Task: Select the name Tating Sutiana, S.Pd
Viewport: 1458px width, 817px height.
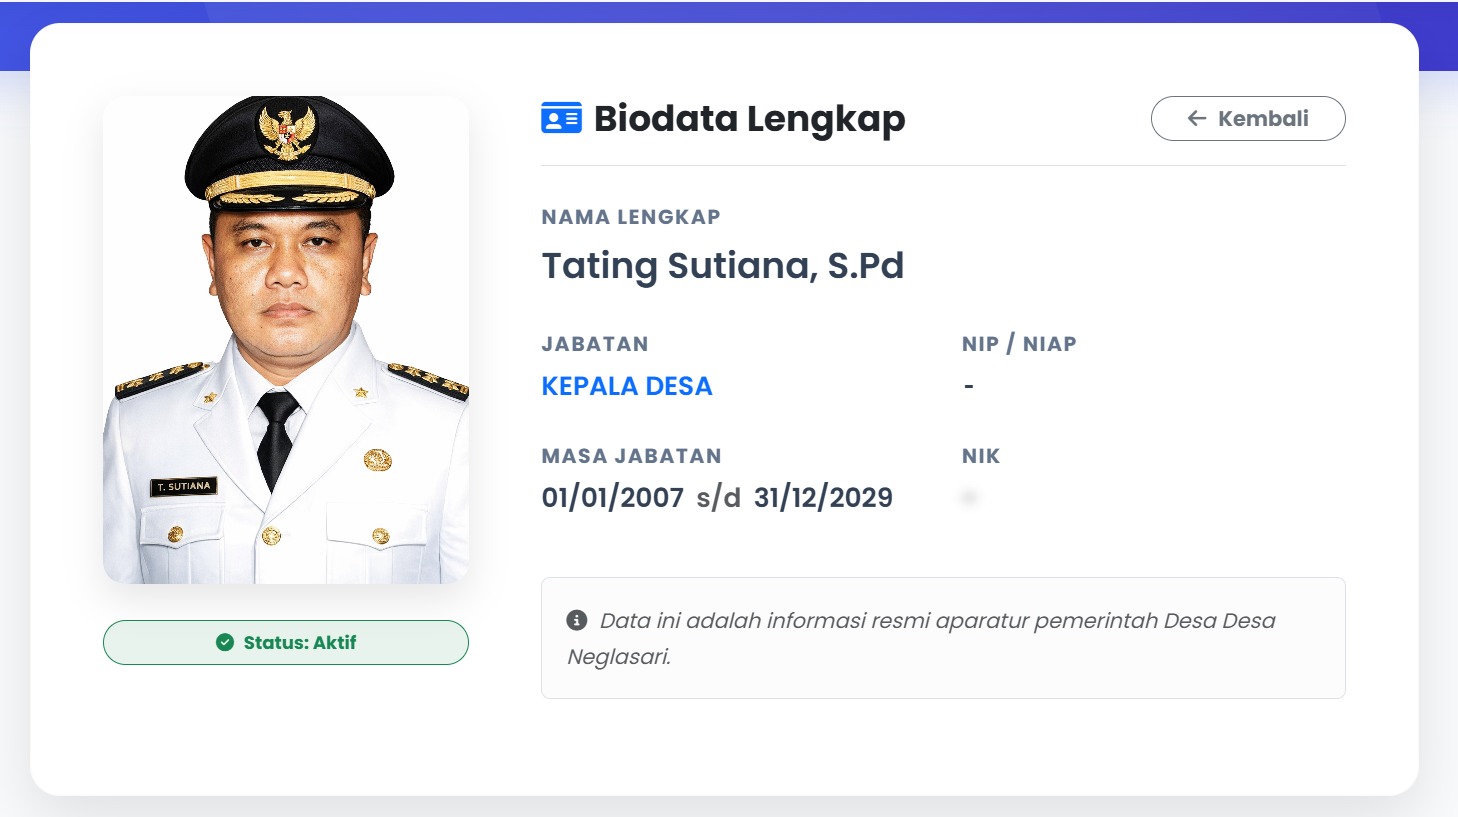Action: pyautogui.click(x=722, y=266)
